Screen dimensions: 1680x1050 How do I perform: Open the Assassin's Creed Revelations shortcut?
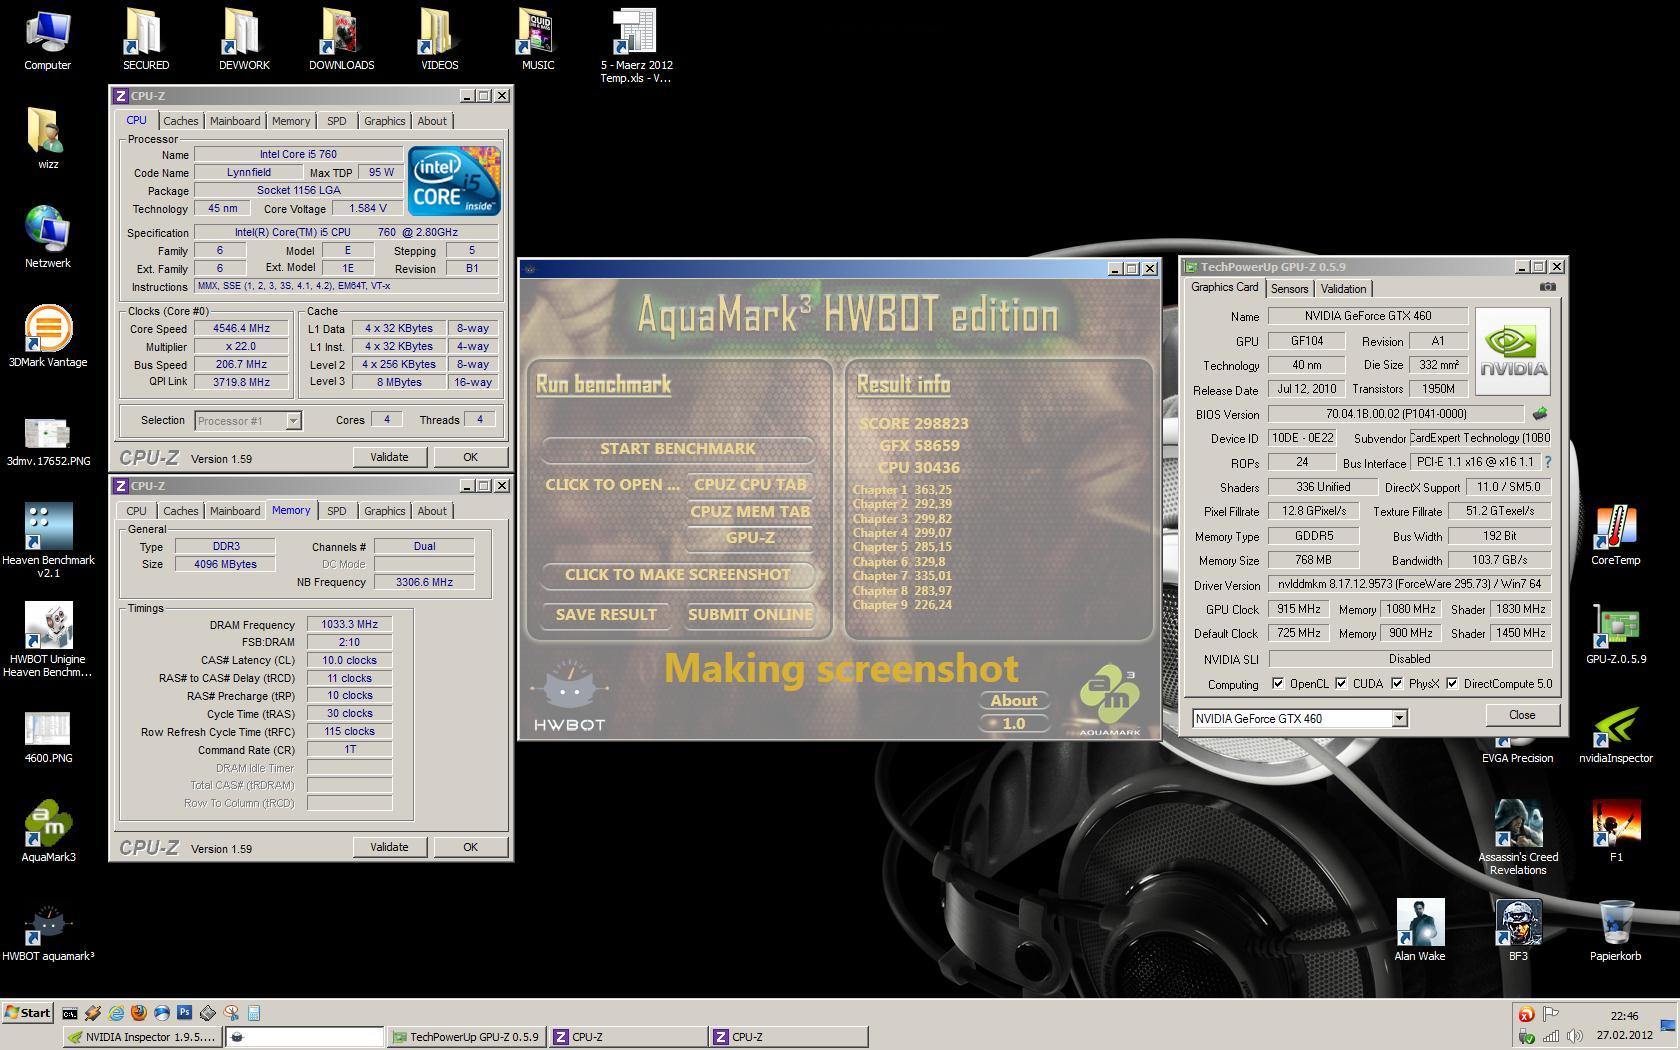coord(1518,836)
